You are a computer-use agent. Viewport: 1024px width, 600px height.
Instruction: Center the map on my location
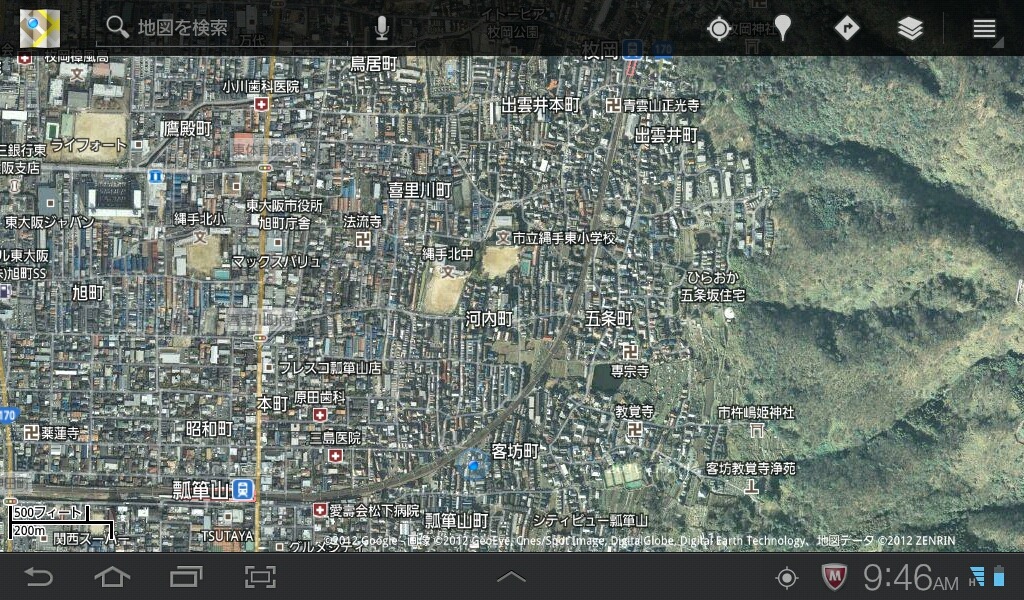718,28
